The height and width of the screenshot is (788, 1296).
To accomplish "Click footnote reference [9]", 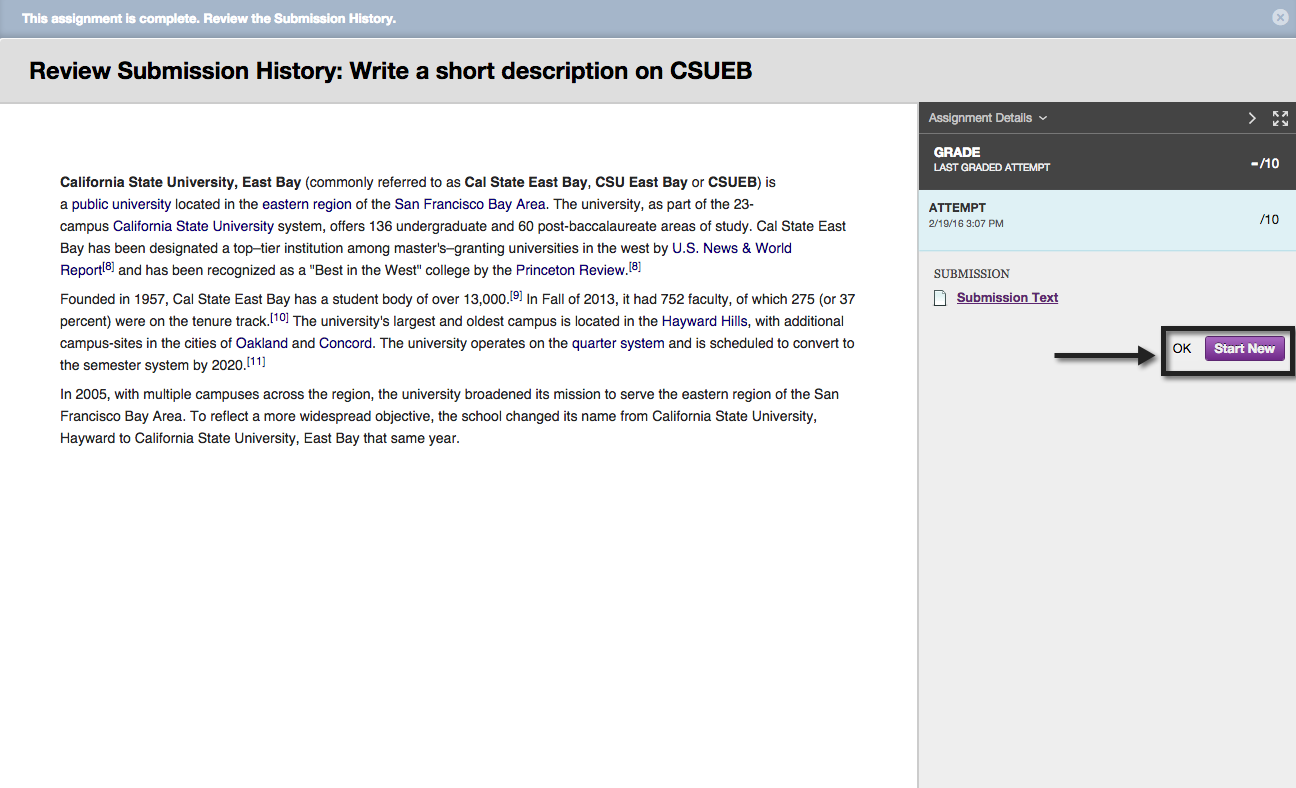I will (516, 295).
